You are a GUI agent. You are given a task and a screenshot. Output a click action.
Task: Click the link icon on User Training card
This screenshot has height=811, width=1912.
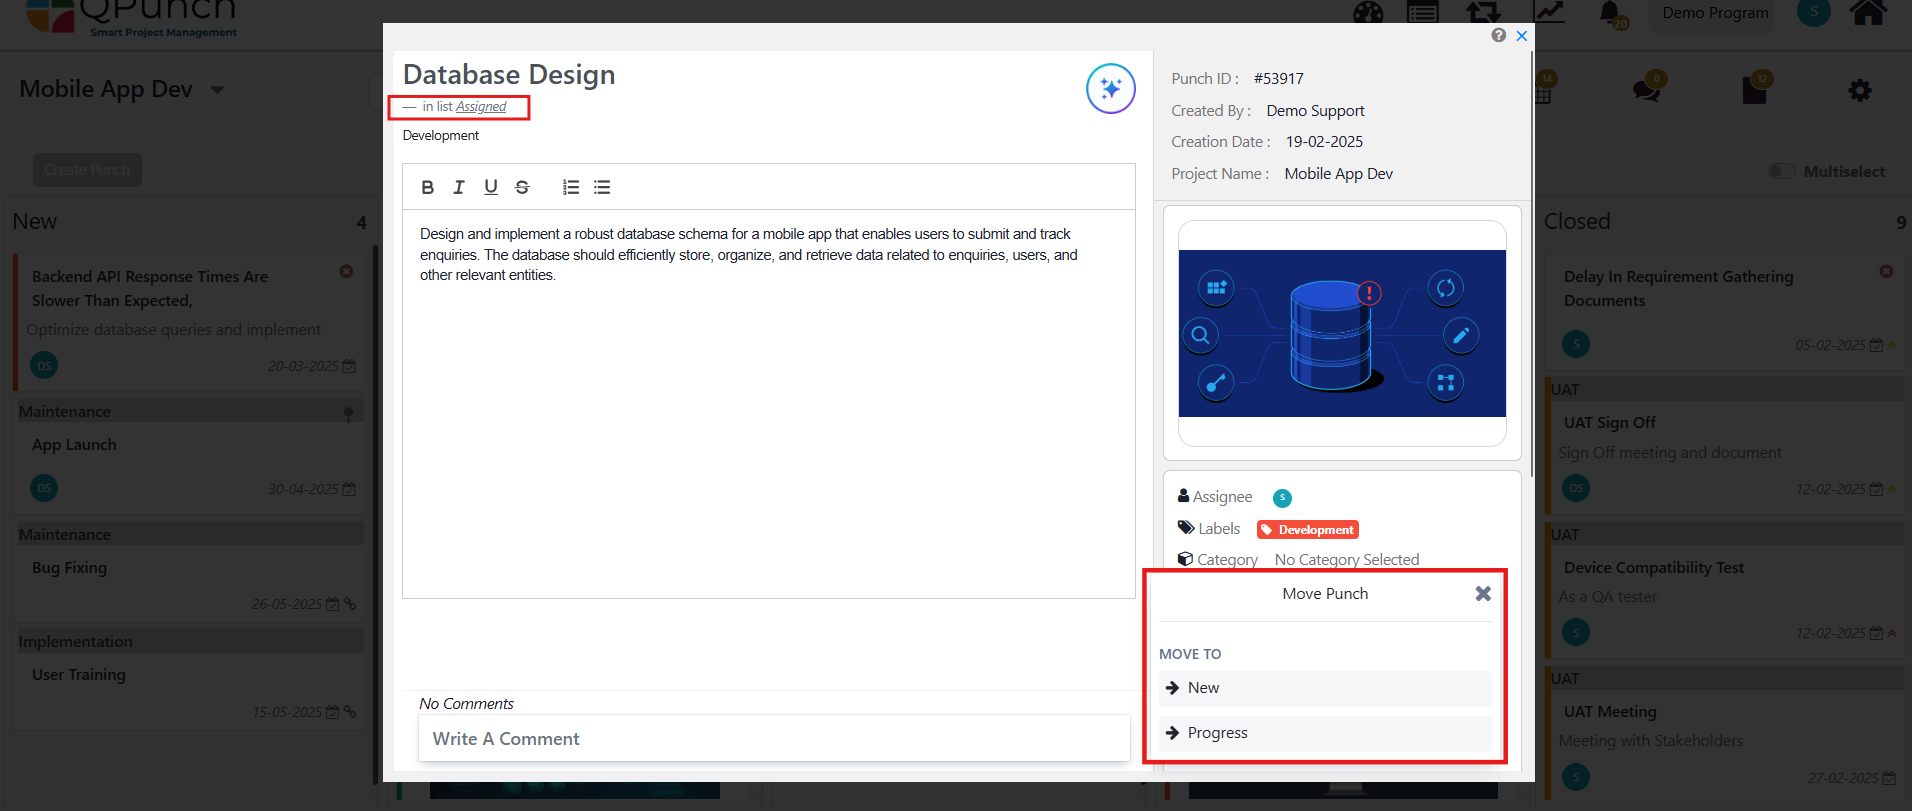[350, 712]
